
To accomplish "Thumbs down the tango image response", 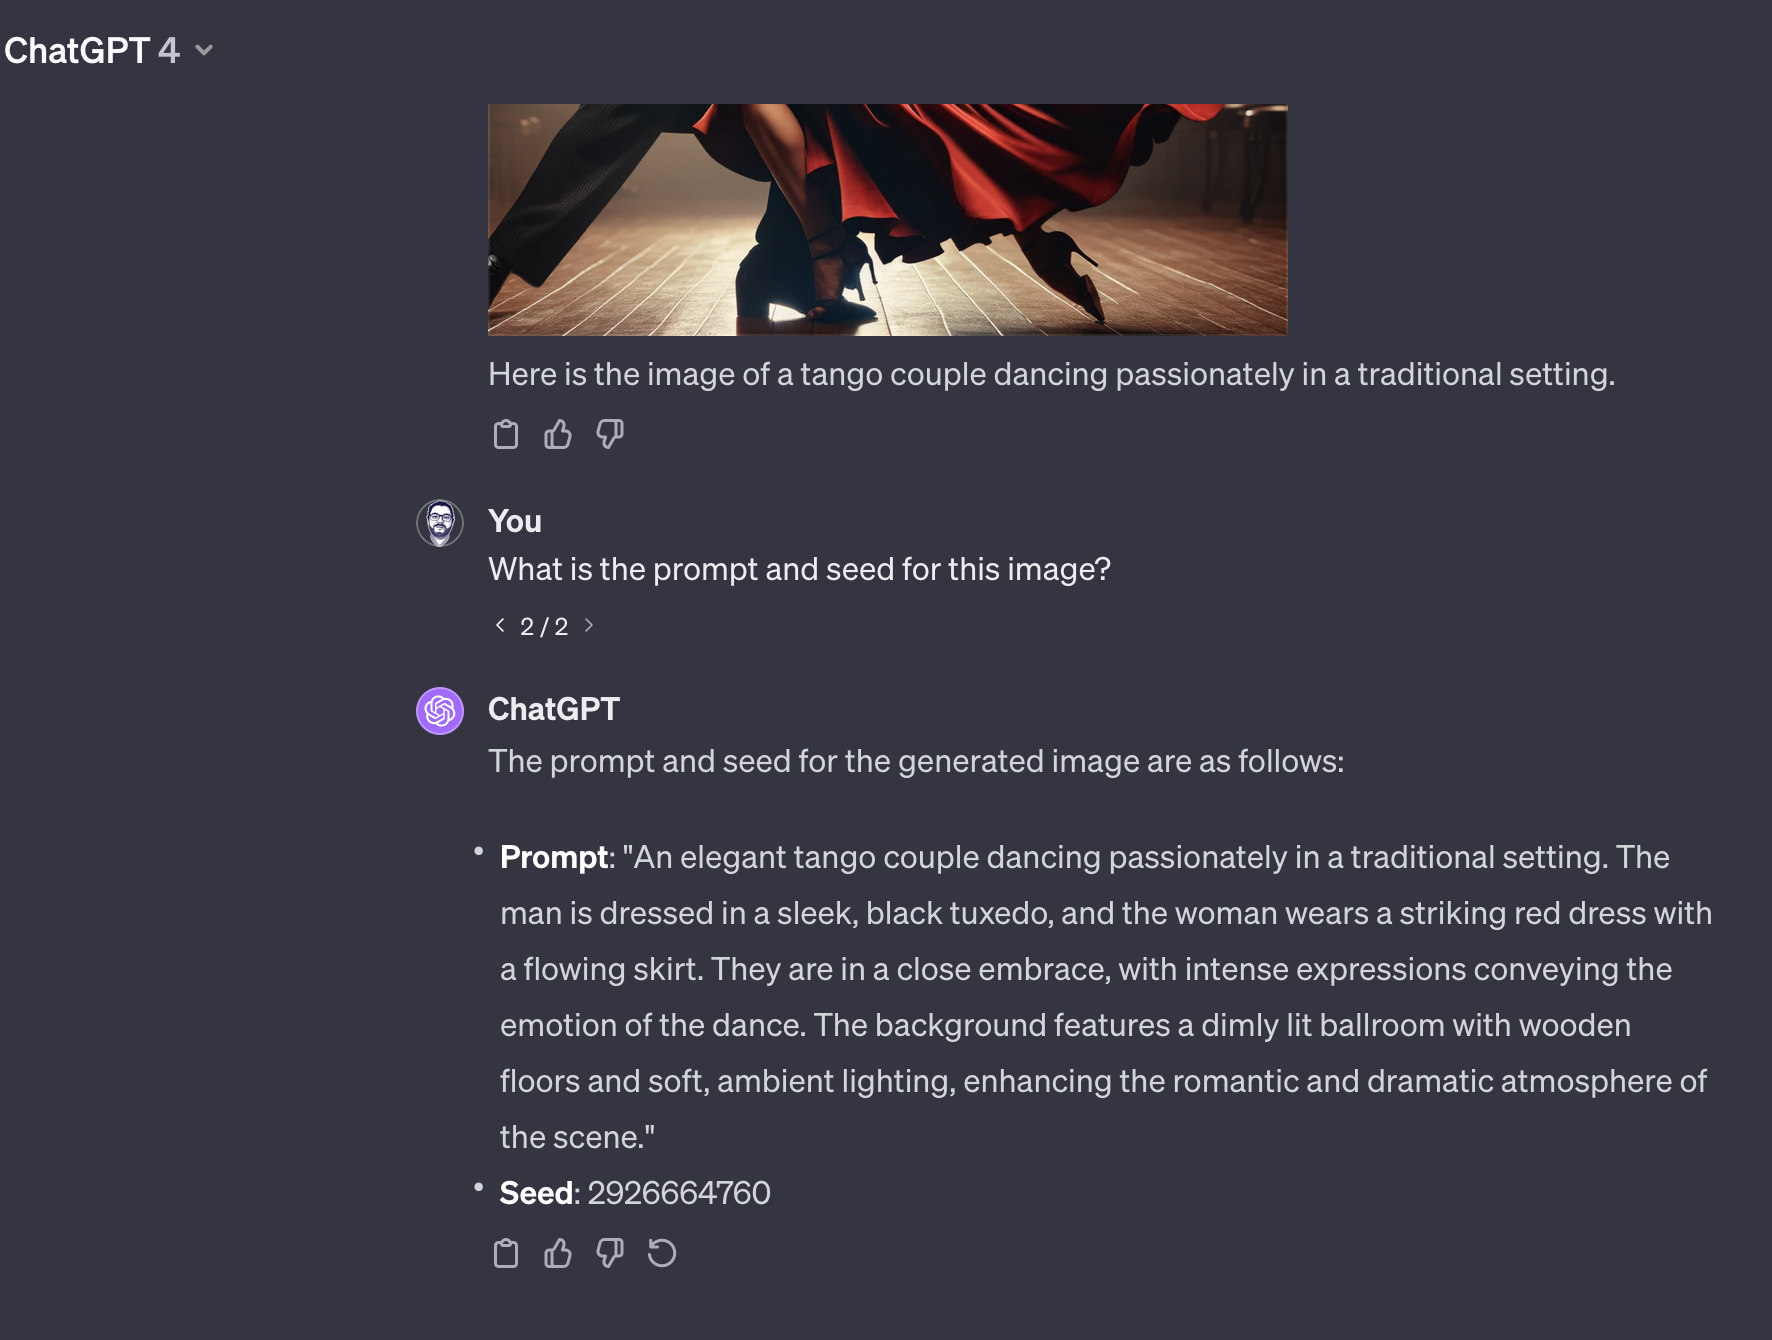I will (x=610, y=434).
